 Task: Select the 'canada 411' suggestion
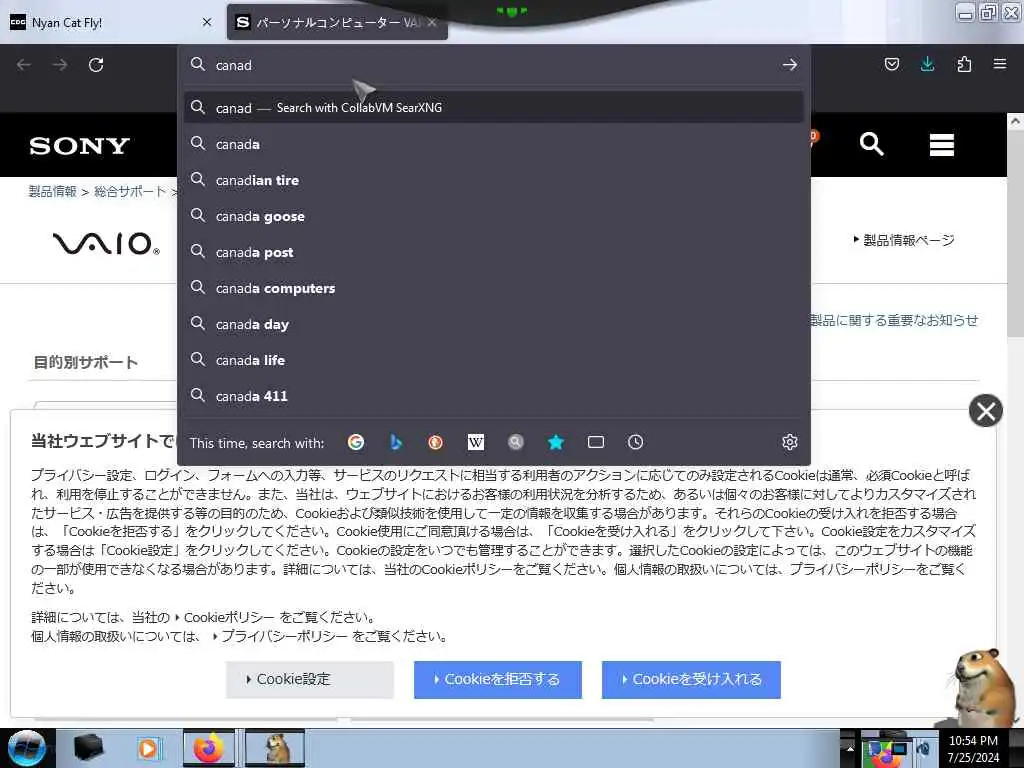[x=494, y=396]
